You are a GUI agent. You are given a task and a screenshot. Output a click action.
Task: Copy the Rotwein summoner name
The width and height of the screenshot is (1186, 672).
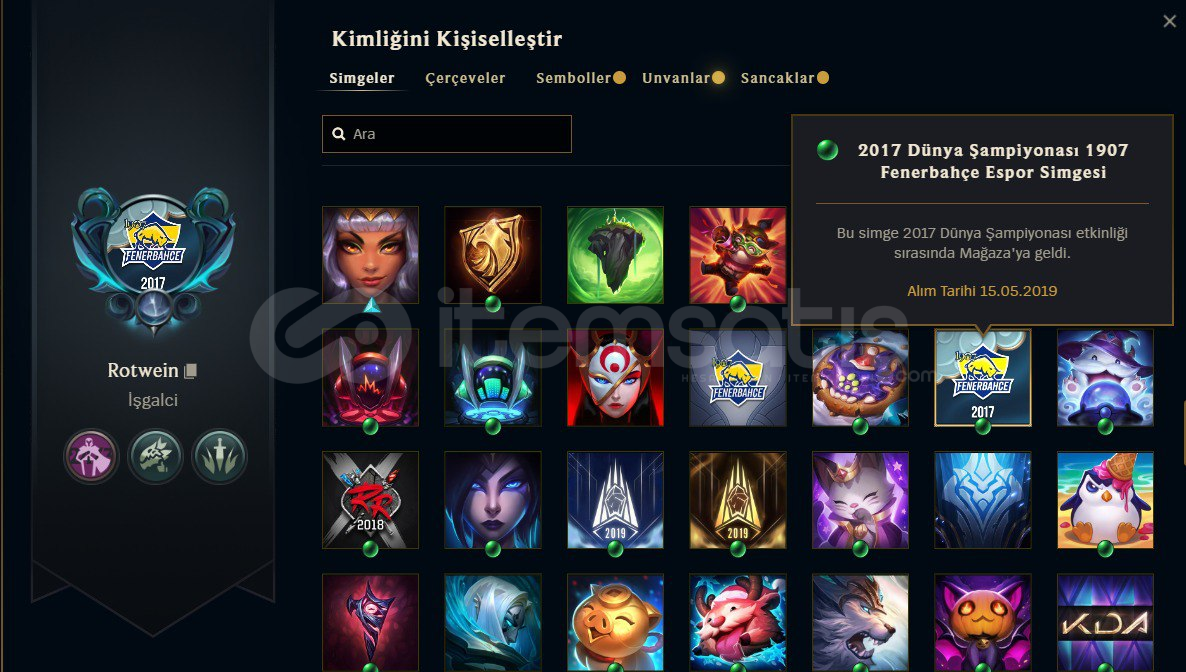point(191,371)
